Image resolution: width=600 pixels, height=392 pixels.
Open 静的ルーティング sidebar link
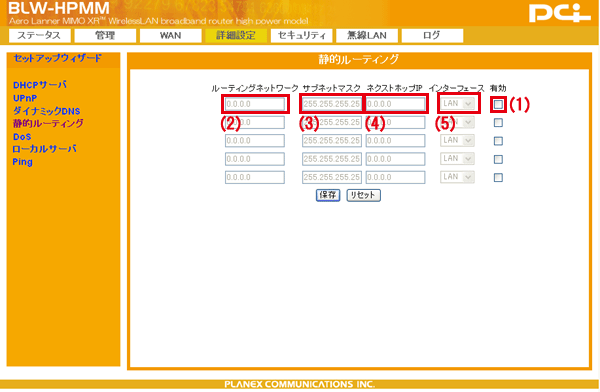point(48,124)
